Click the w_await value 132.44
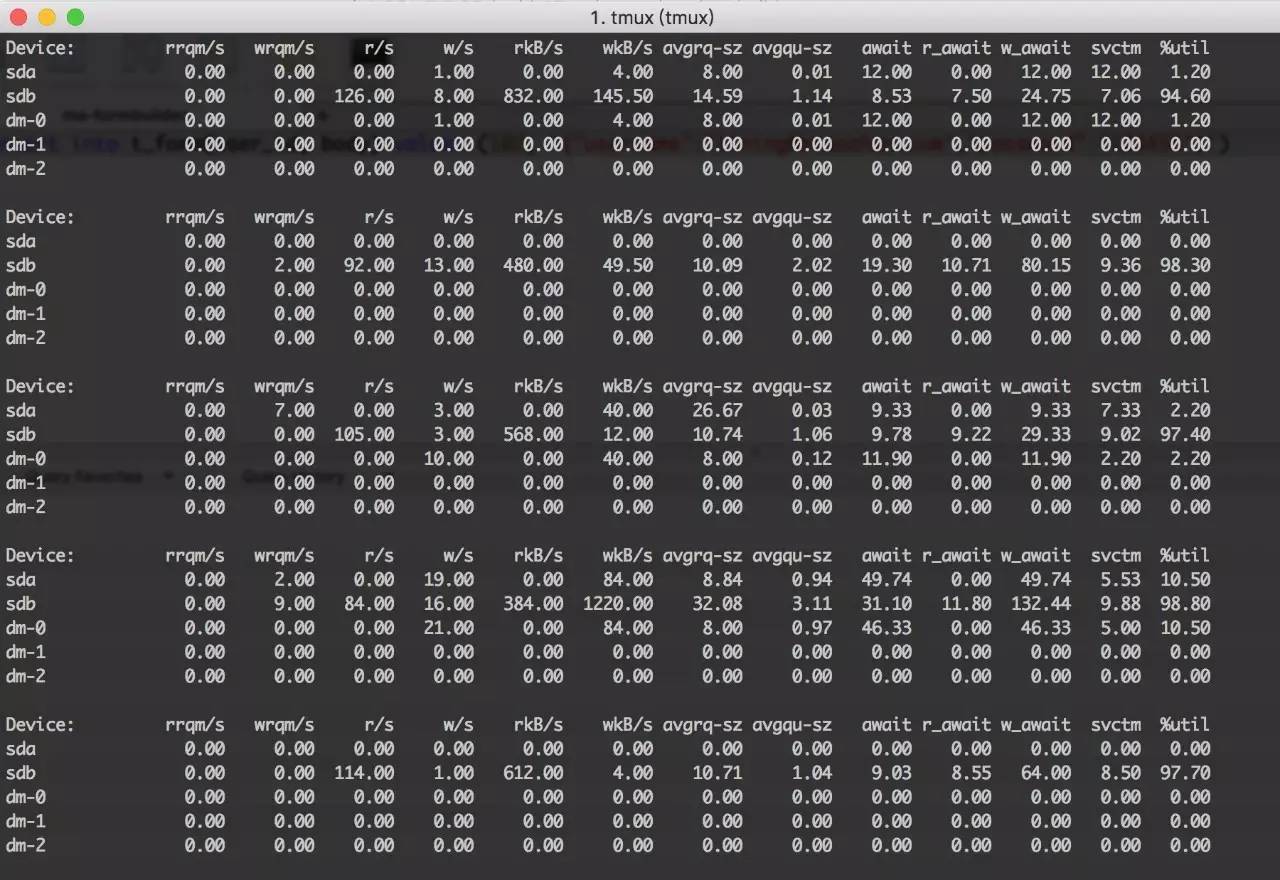1280x880 pixels. [x=1042, y=603]
